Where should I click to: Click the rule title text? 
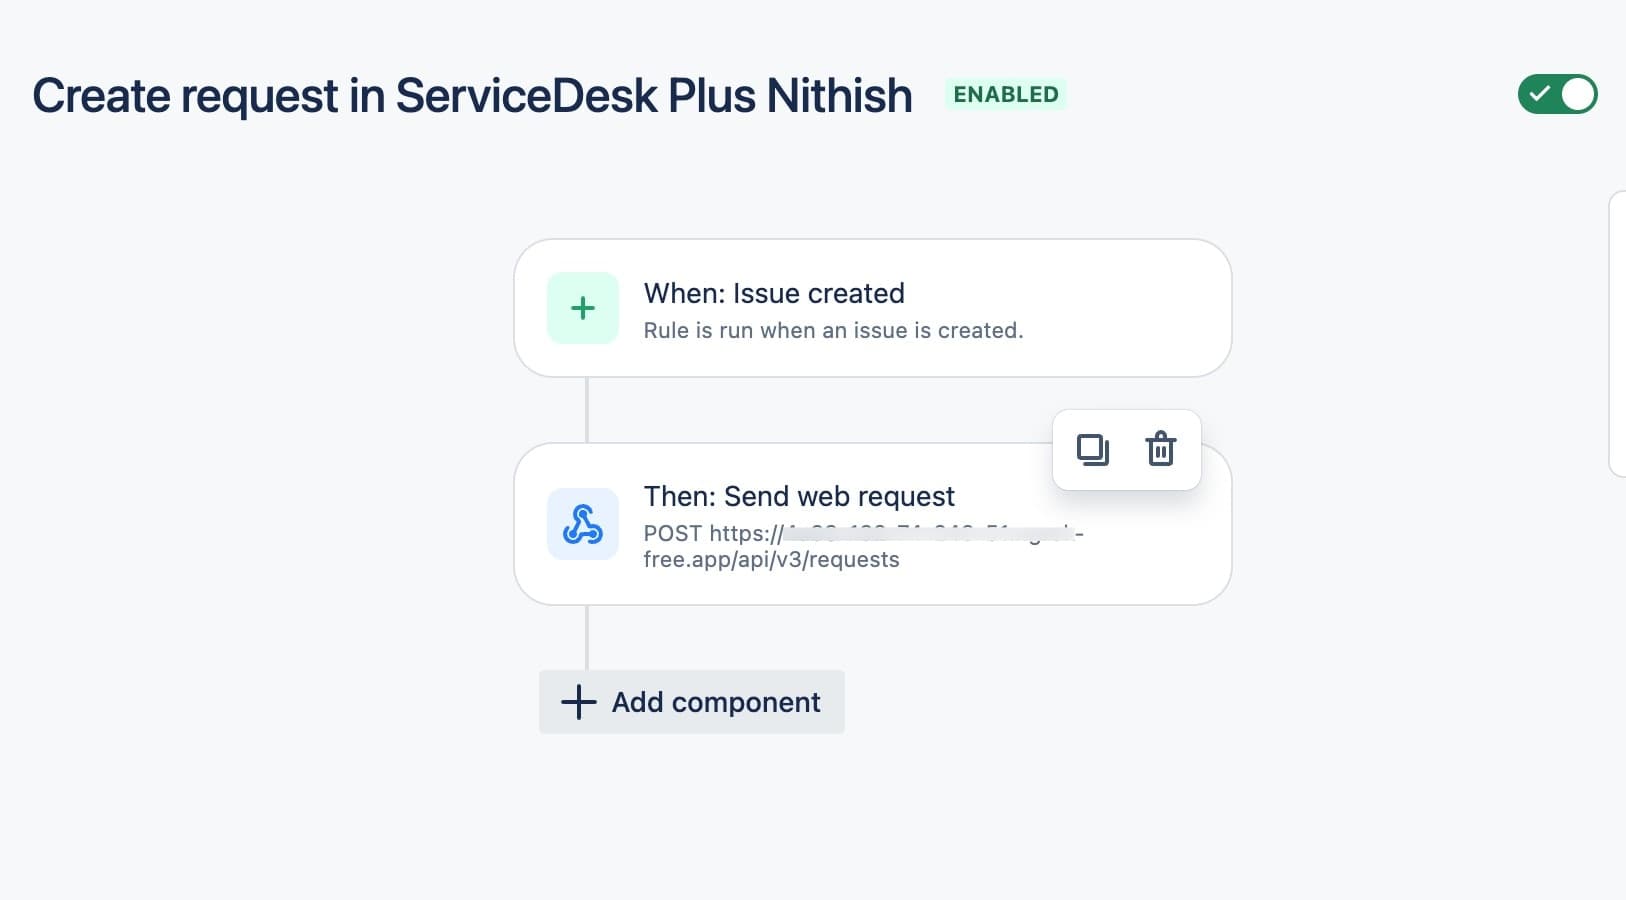click(x=472, y=96)
